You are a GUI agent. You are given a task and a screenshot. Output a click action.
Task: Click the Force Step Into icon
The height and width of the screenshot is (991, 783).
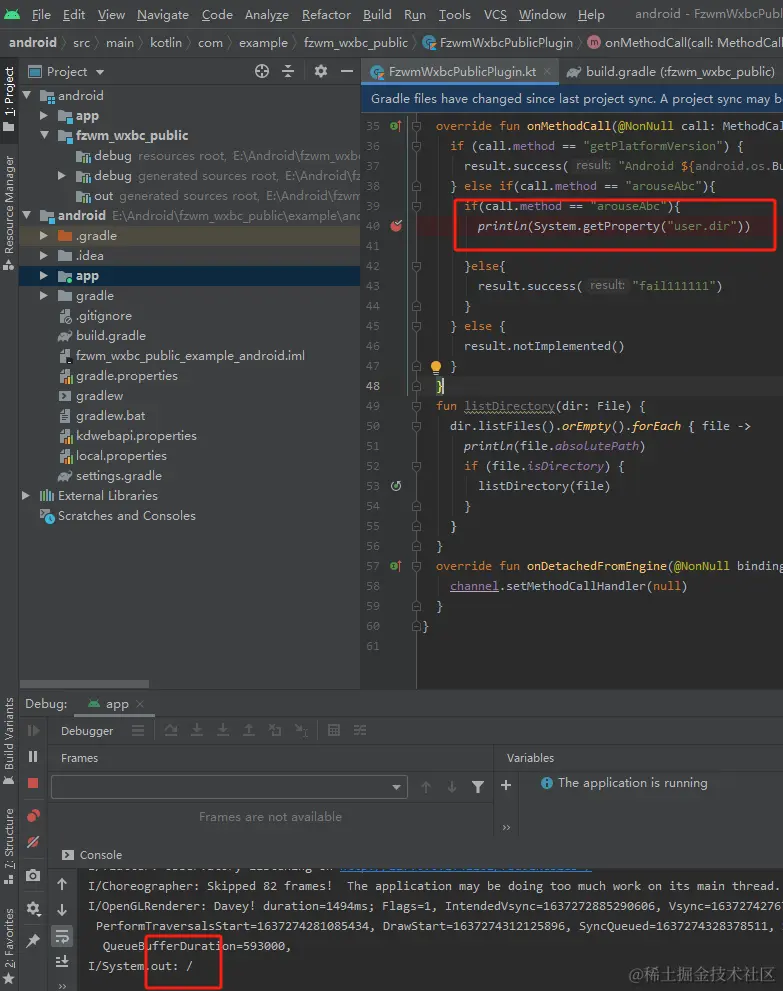[223, 731]
